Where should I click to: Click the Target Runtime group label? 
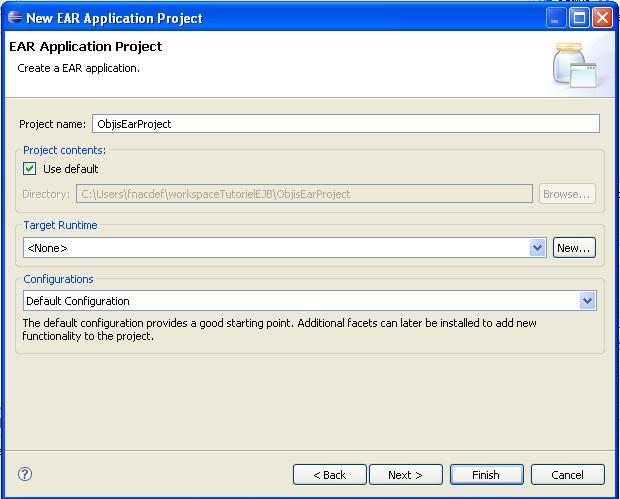coord(60,225)
